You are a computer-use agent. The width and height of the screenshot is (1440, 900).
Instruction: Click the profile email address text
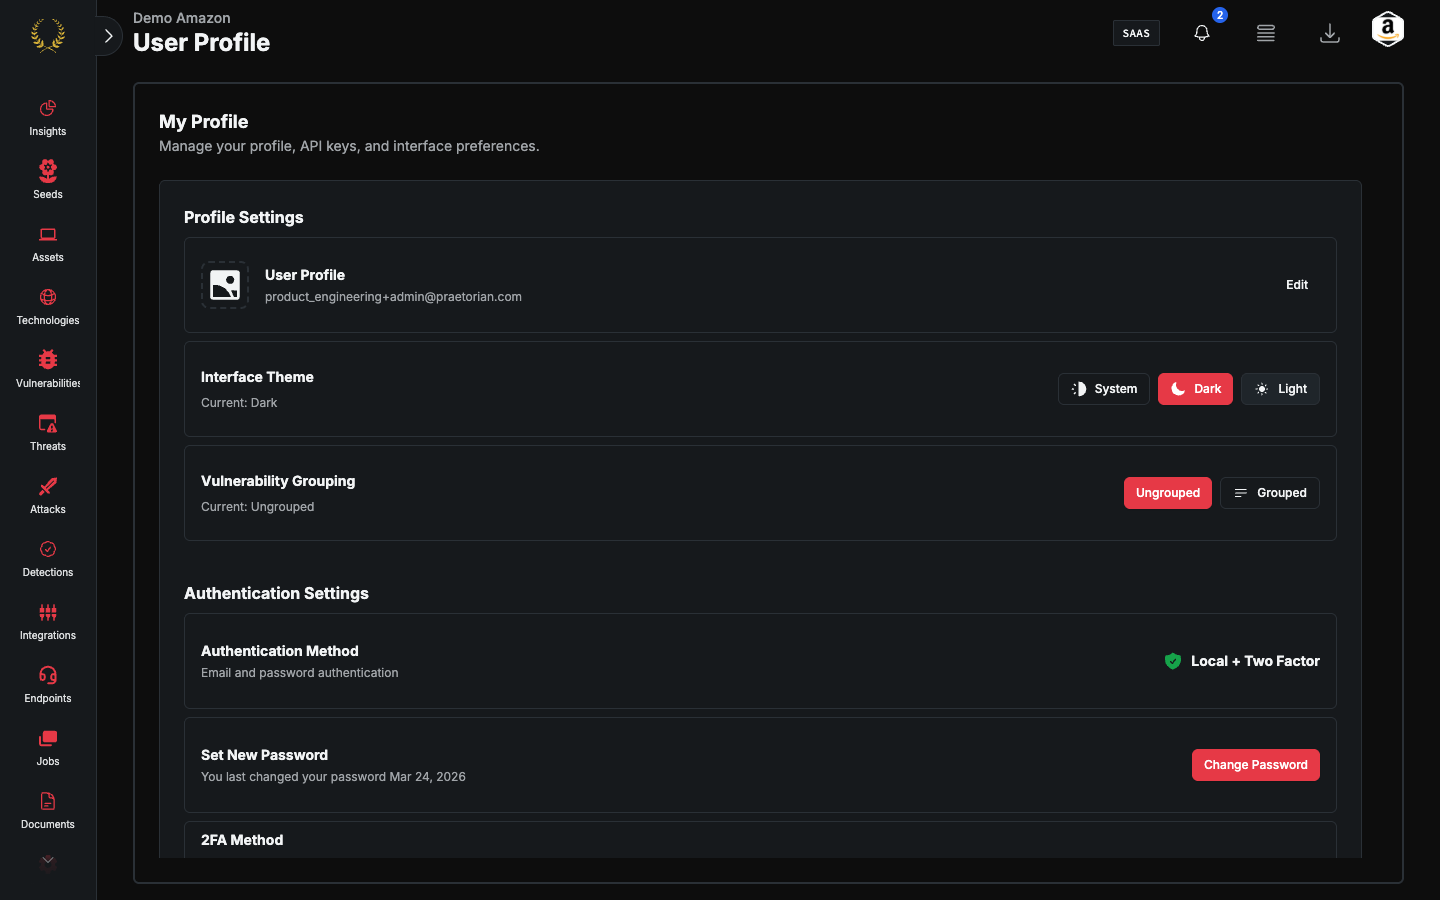393,297
